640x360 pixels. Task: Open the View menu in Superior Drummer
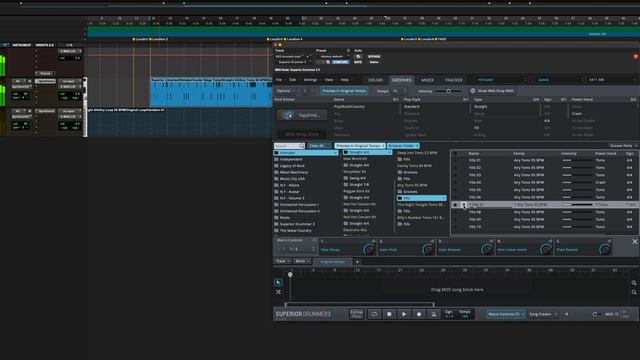[x=329, y=80]
